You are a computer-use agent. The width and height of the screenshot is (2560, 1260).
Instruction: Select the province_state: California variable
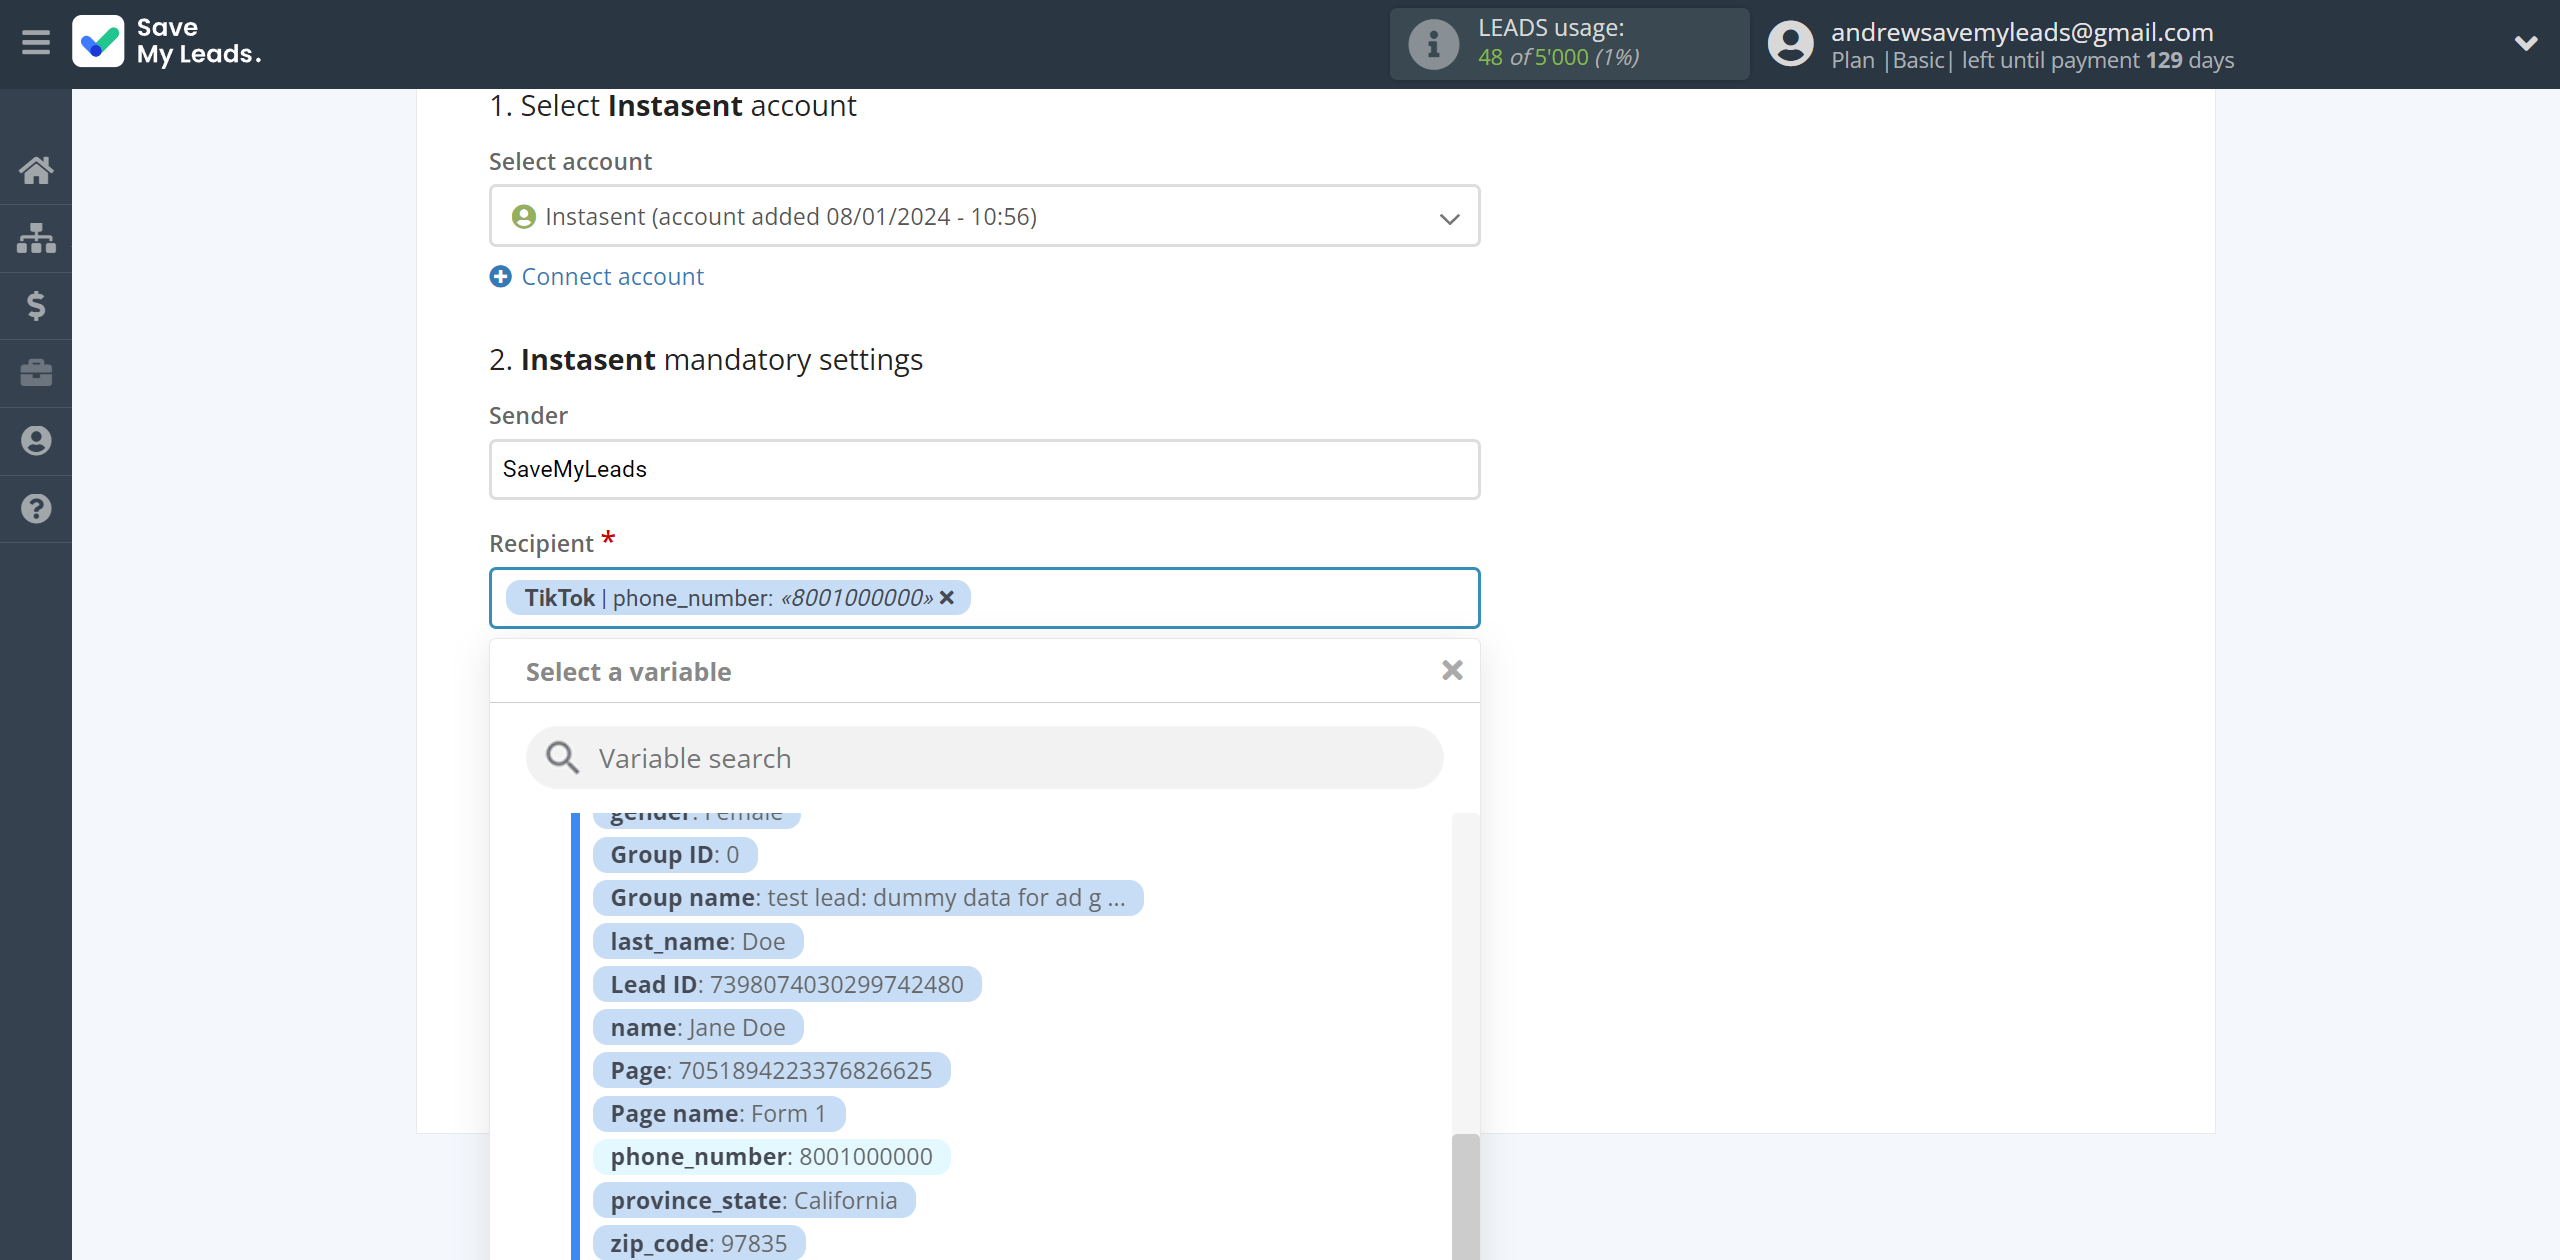[x=754, y=1200]
